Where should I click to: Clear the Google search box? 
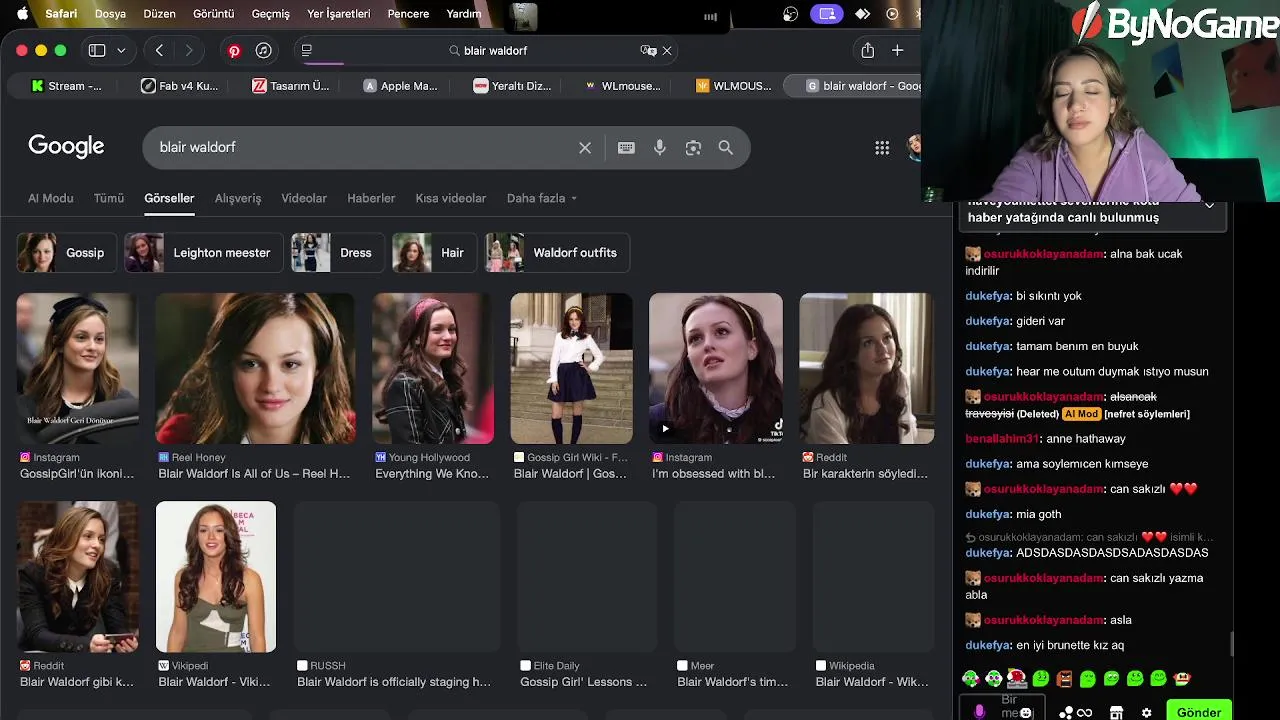585,148
